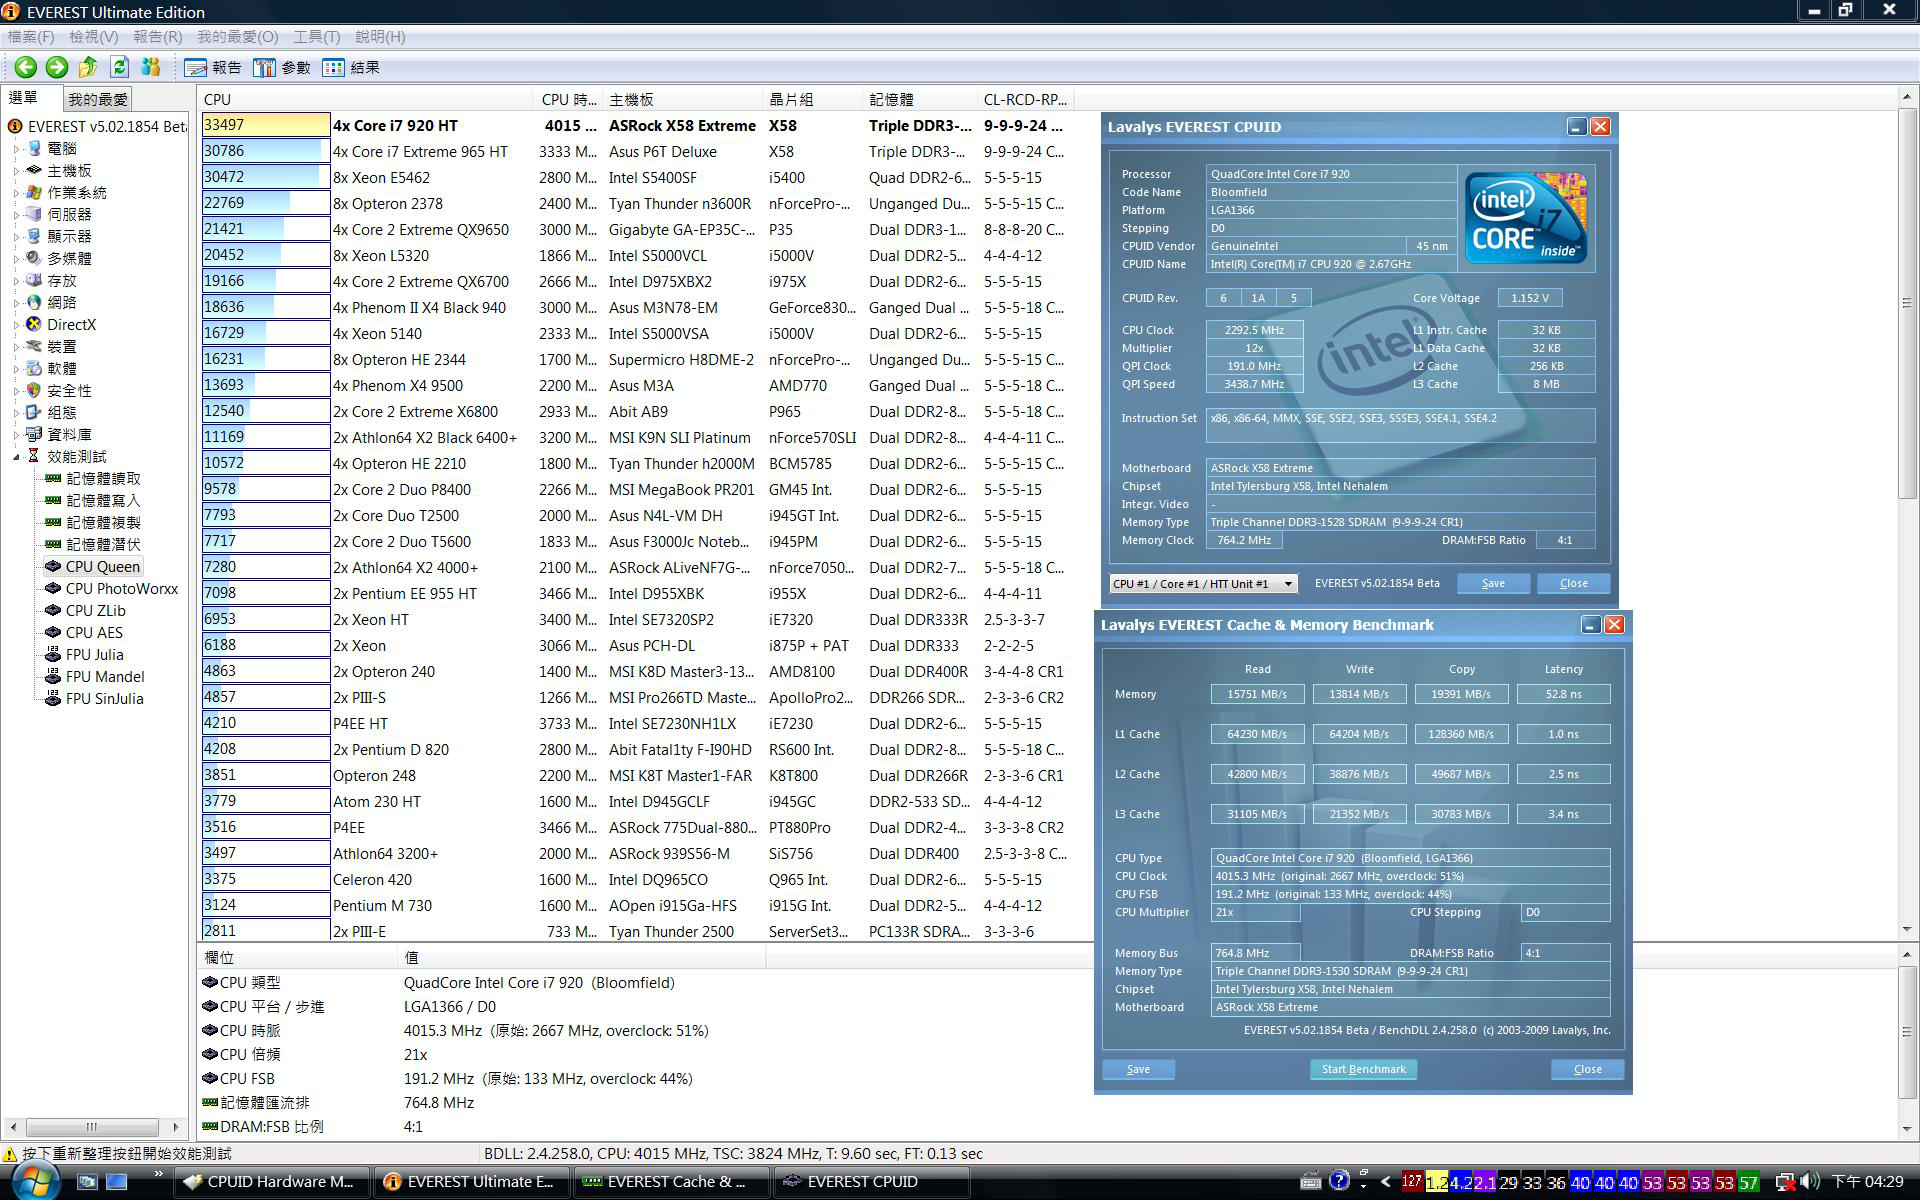The width and height of the screenshot is (1920, 1200).
Task: Select the 4x Core i7 Extreme 965 HT row
Action: point(636,151)
